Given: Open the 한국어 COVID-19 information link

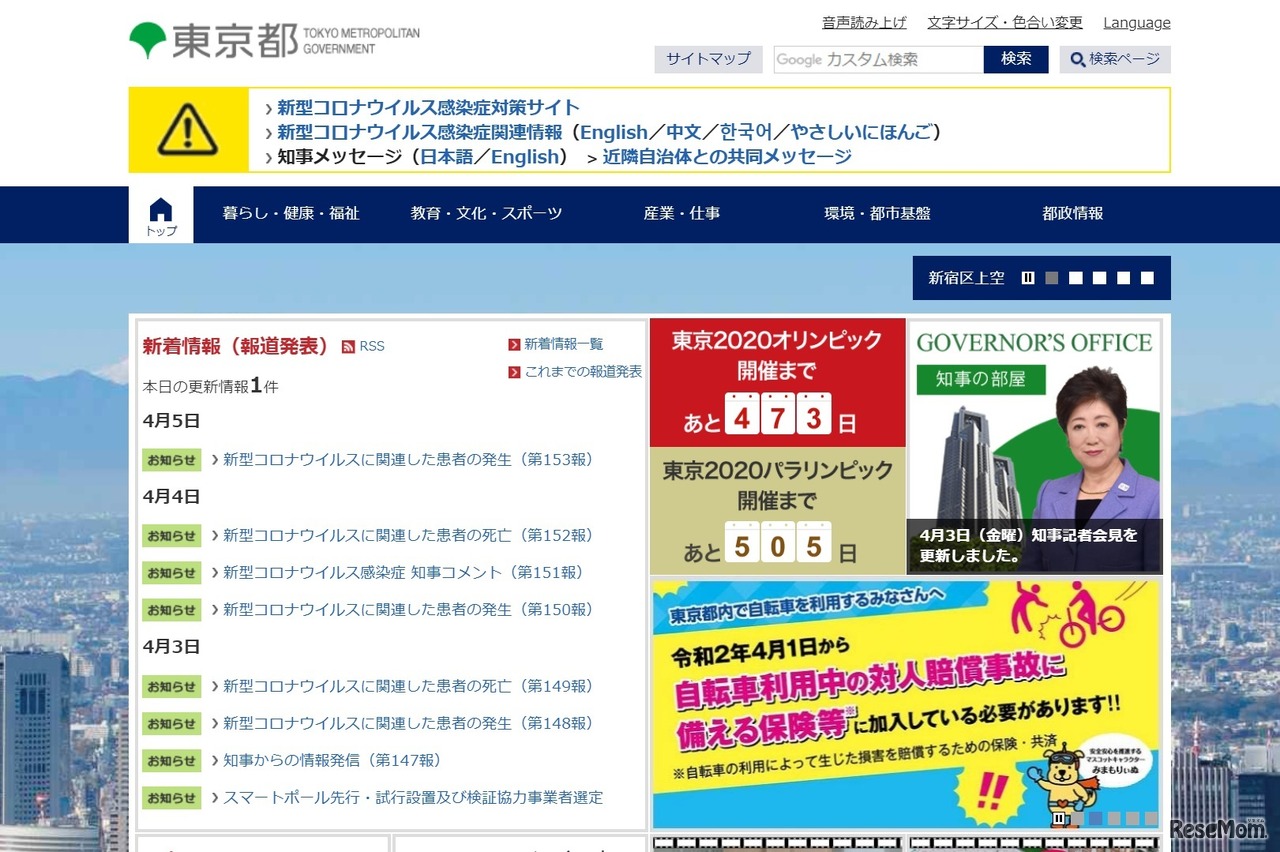Looking at the screenshot, I should tap(746, 132).
